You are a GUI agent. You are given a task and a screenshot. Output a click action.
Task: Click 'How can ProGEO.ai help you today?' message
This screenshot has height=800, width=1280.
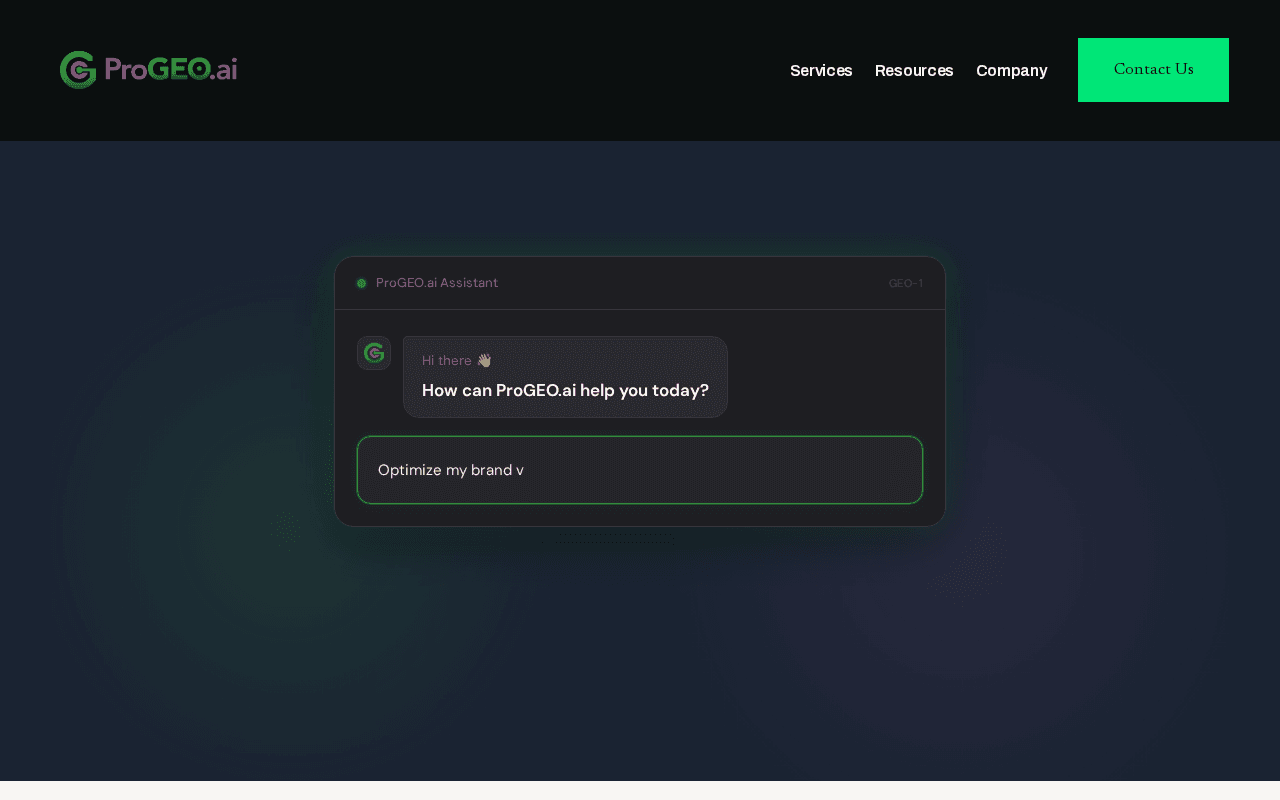(x=565, y=390)
